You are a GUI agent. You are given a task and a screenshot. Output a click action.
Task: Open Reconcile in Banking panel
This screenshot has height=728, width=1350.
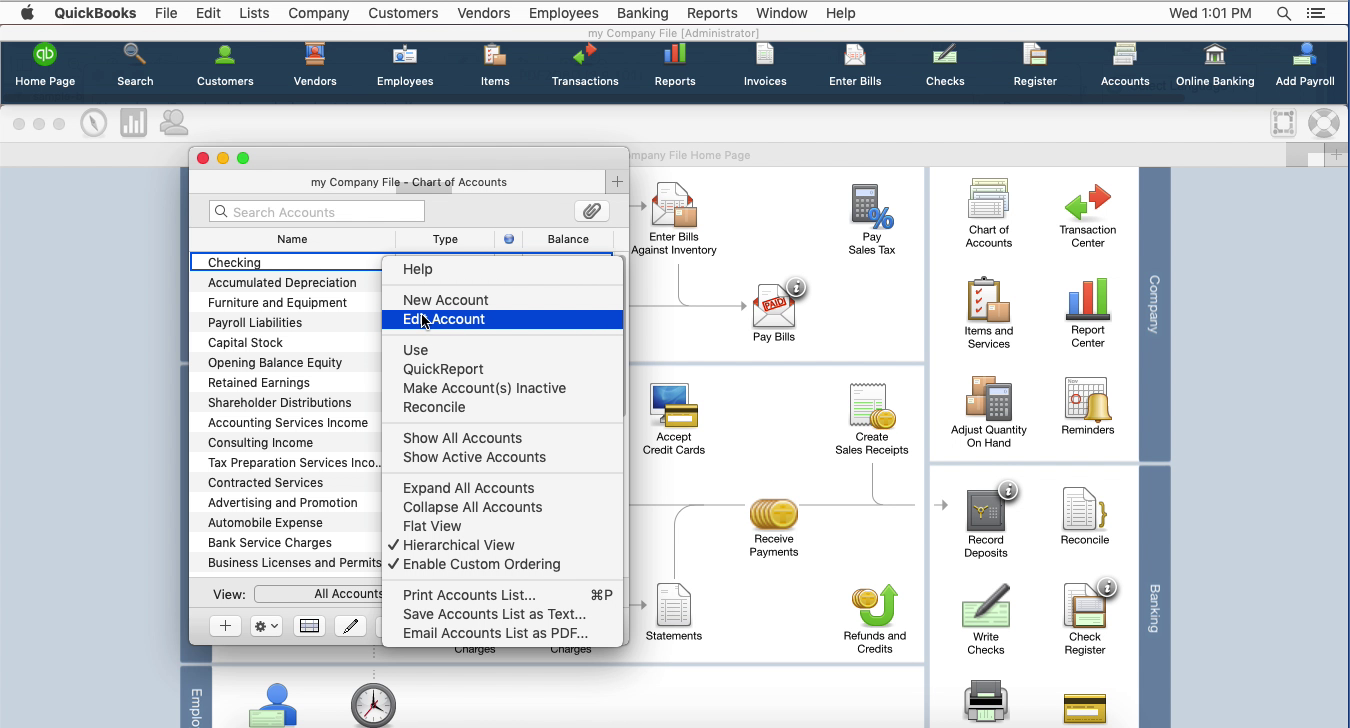1085,517
